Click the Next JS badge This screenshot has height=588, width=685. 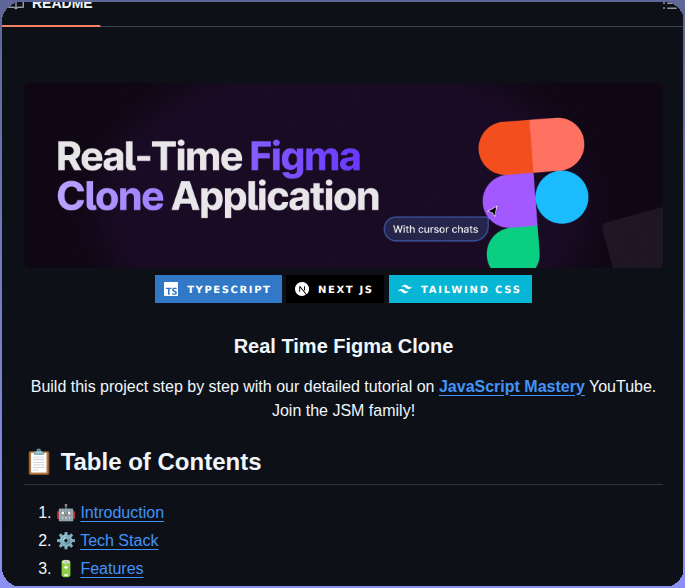tap(335, 289)
